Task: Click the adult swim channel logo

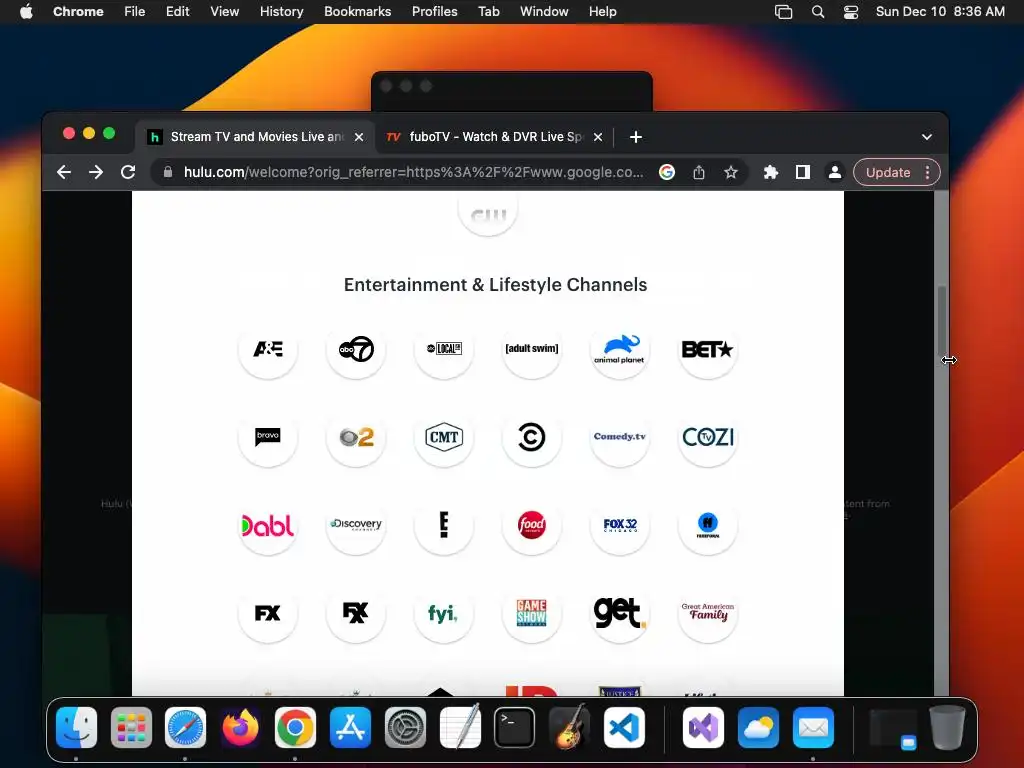Action: [x=532, y=349]
